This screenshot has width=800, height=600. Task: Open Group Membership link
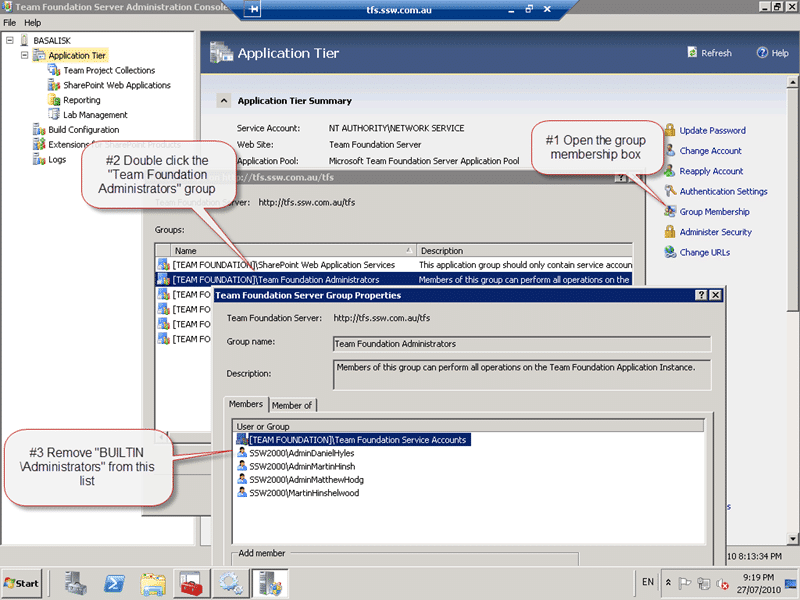[x=714, y=212]
